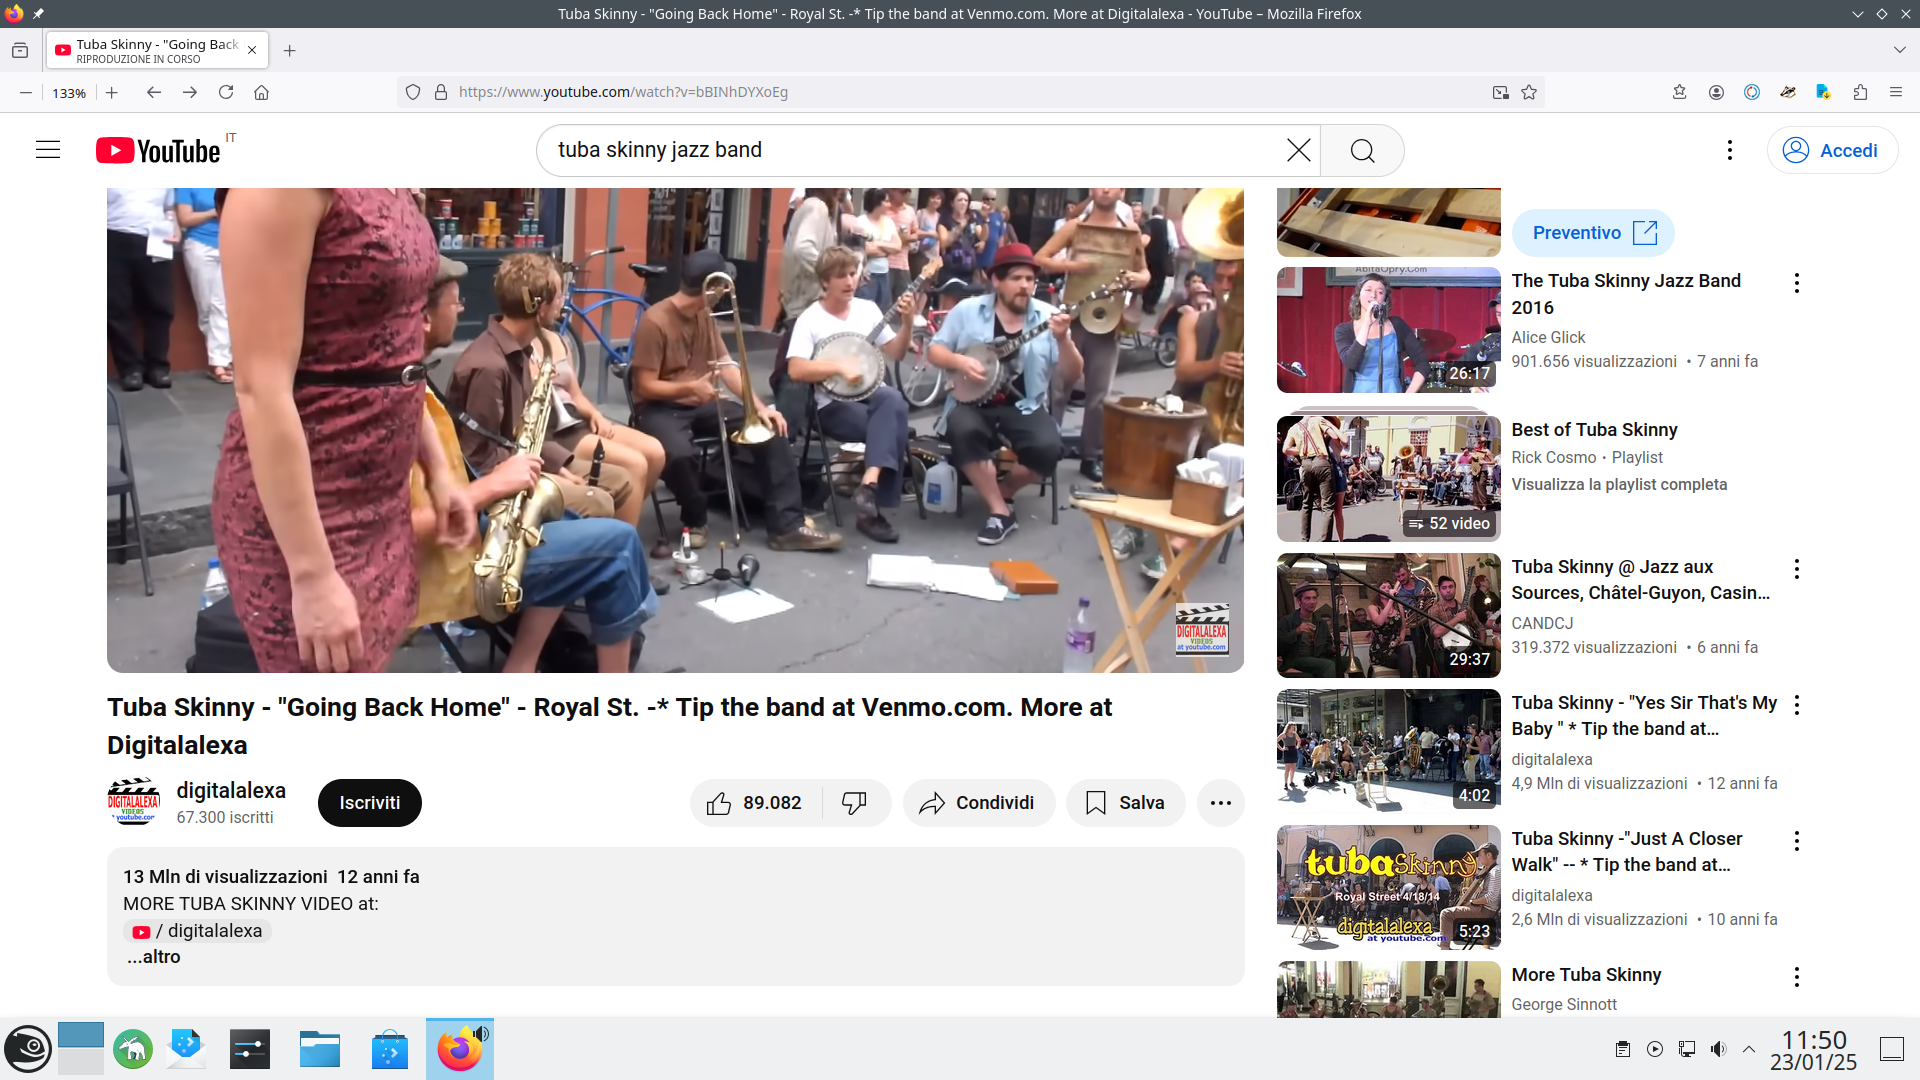The image size is (1920, 1080).
Task: Play The Tuba Skinny Jazz Band 2016 thumbnail
Action: [1388, 330]
